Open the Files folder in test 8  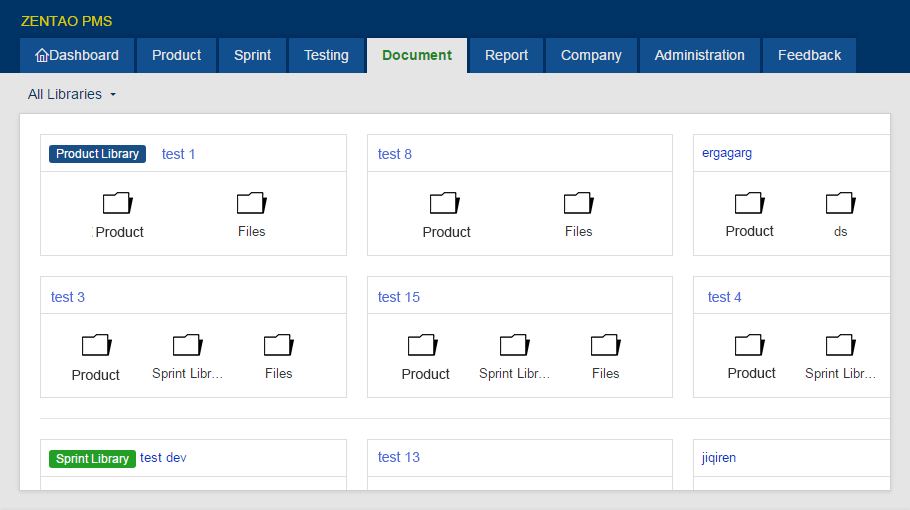(578, 215)
